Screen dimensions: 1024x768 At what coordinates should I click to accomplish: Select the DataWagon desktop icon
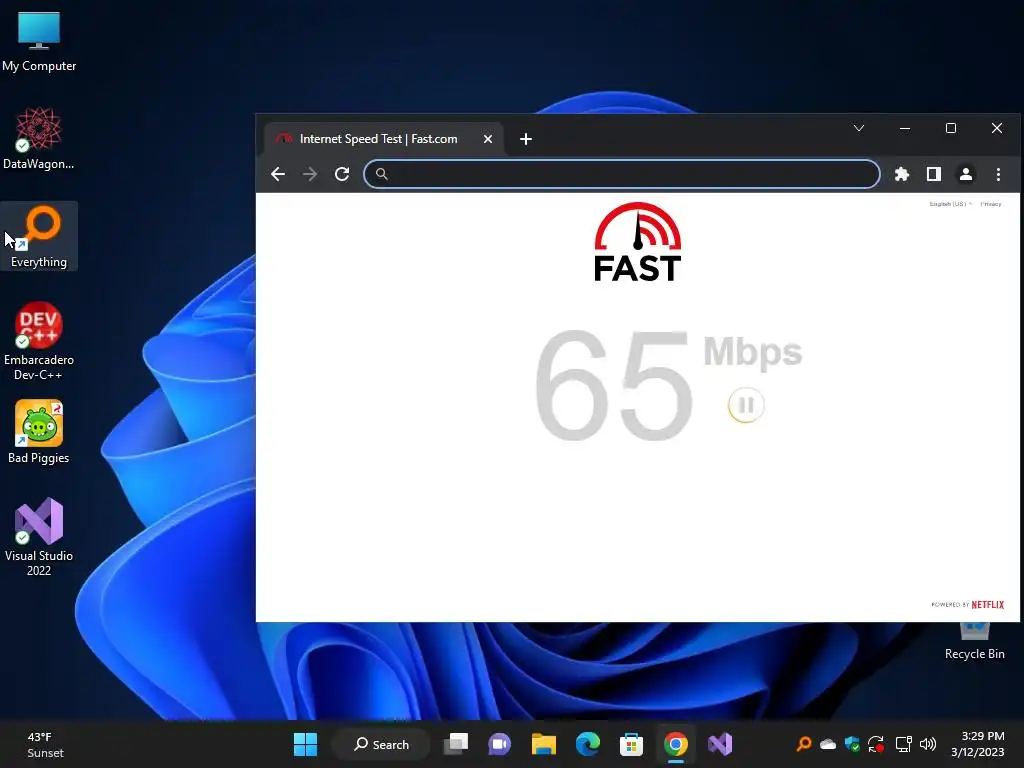click(x=39, y=138)
